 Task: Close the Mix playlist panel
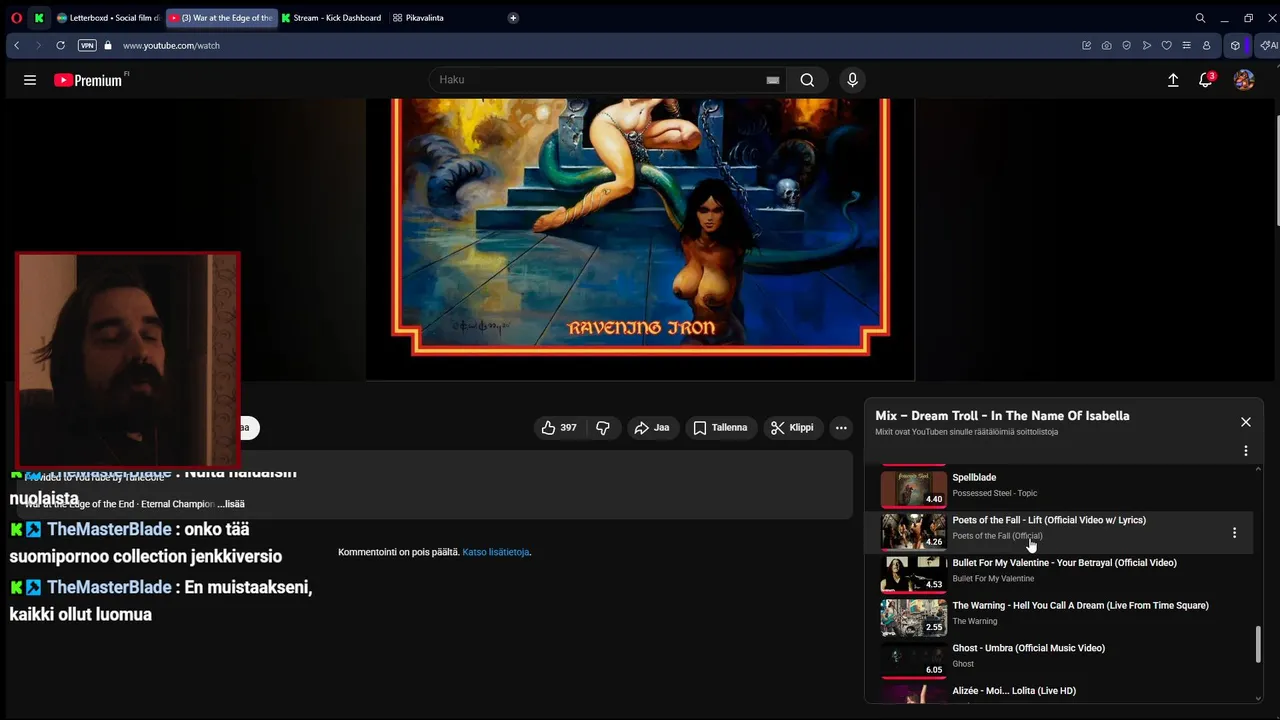(1246, 422)
